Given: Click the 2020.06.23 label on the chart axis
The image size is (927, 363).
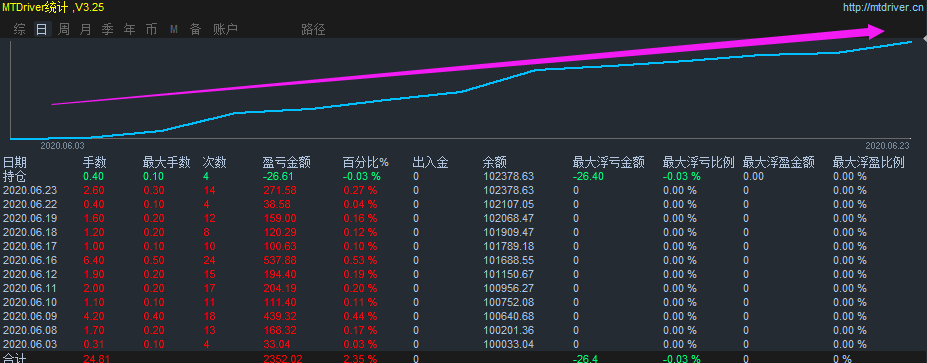Looking at the screenshot, I should pyautogui.click(x=887, y=145).
